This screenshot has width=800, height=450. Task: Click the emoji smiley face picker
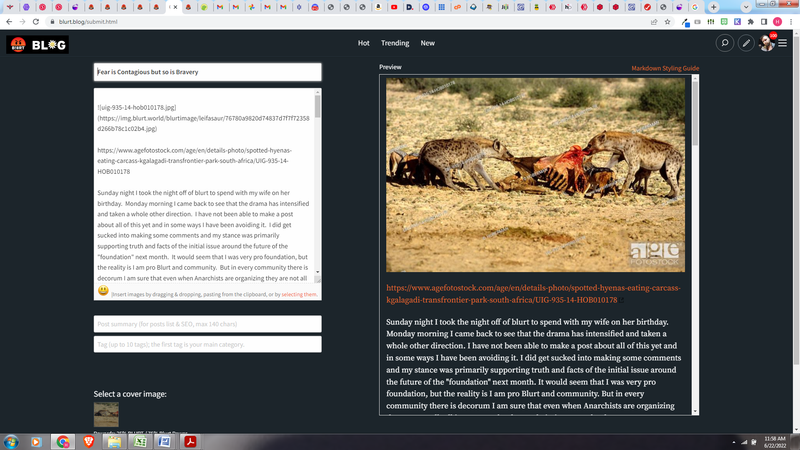pos(103,290)
